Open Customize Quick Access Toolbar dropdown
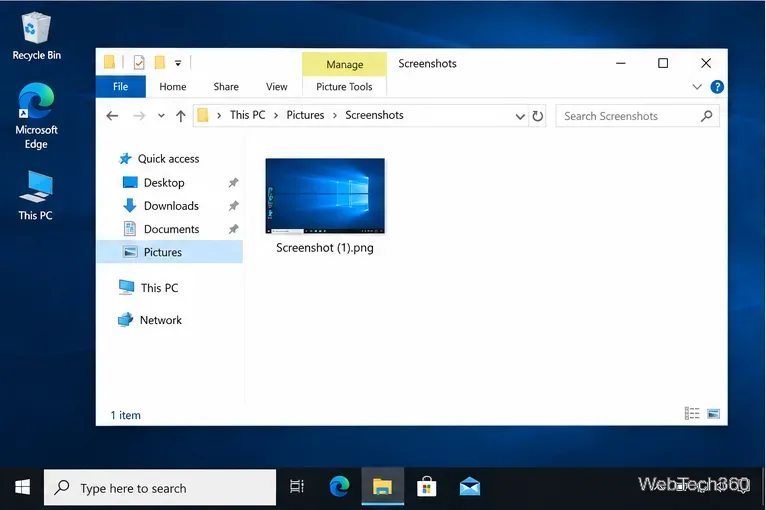 click(x=178, y=63)
